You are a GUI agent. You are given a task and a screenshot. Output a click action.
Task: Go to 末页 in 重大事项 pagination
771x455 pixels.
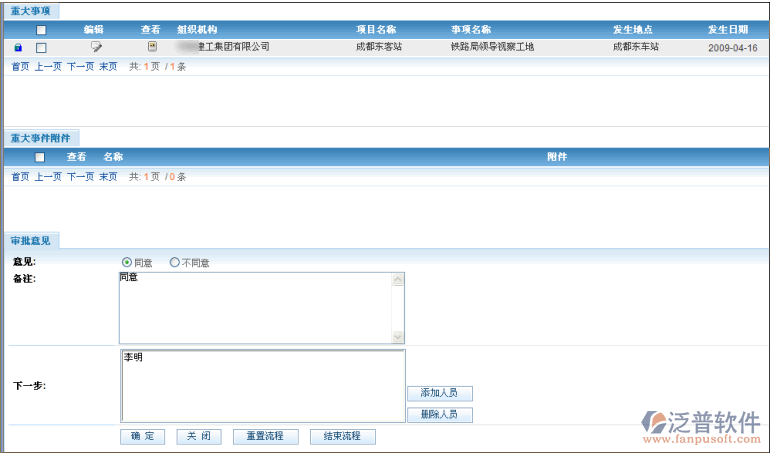[108, 66]
